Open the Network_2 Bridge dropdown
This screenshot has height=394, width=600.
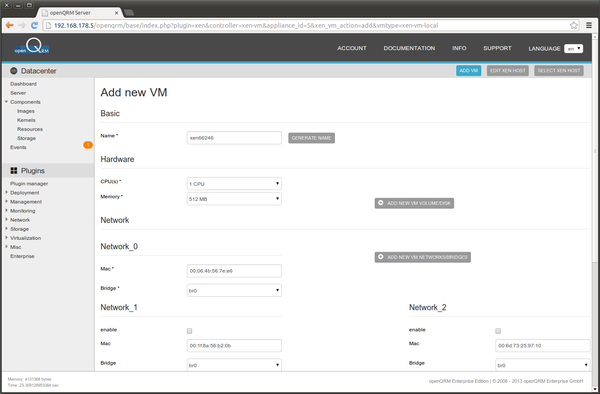[x=543, y=365]
